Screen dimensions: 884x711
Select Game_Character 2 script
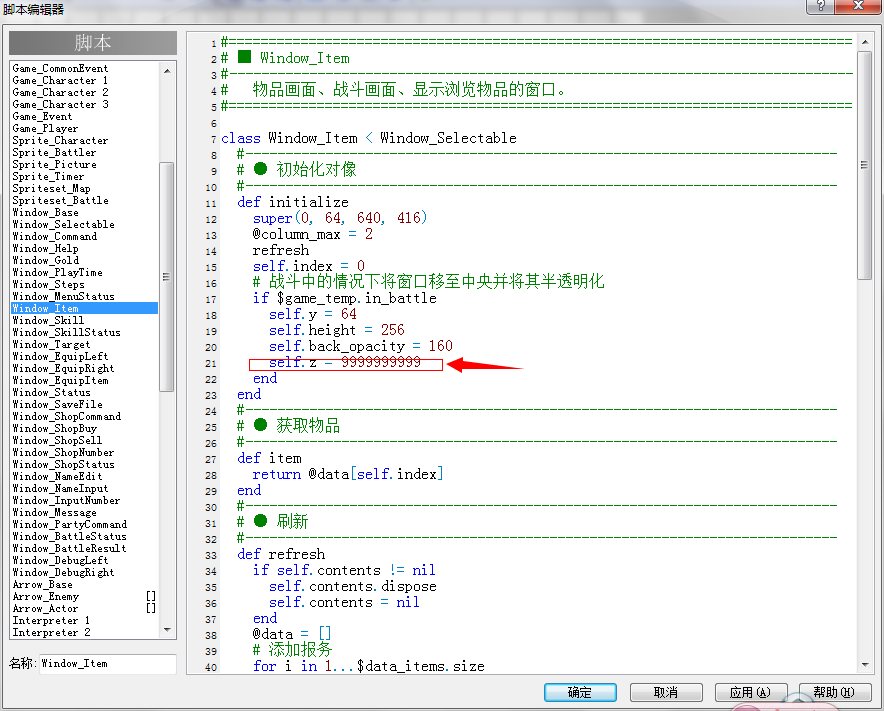click(x=60, y=92)
